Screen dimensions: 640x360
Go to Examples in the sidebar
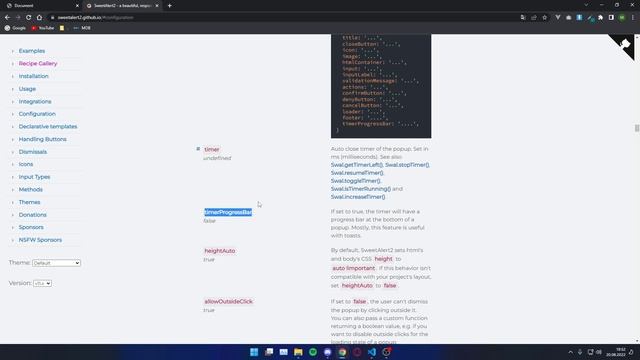[x=32, y=51]
